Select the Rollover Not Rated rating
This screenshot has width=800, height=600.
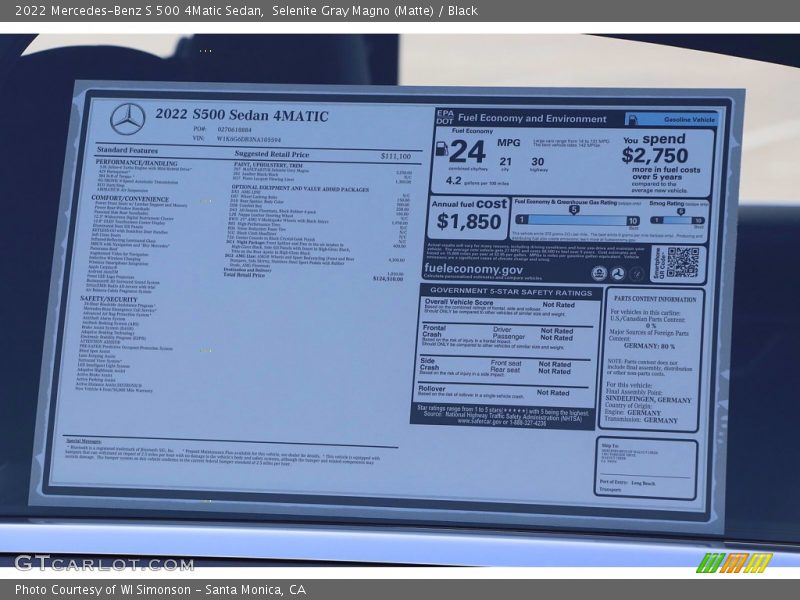click(x=555, y=392)
